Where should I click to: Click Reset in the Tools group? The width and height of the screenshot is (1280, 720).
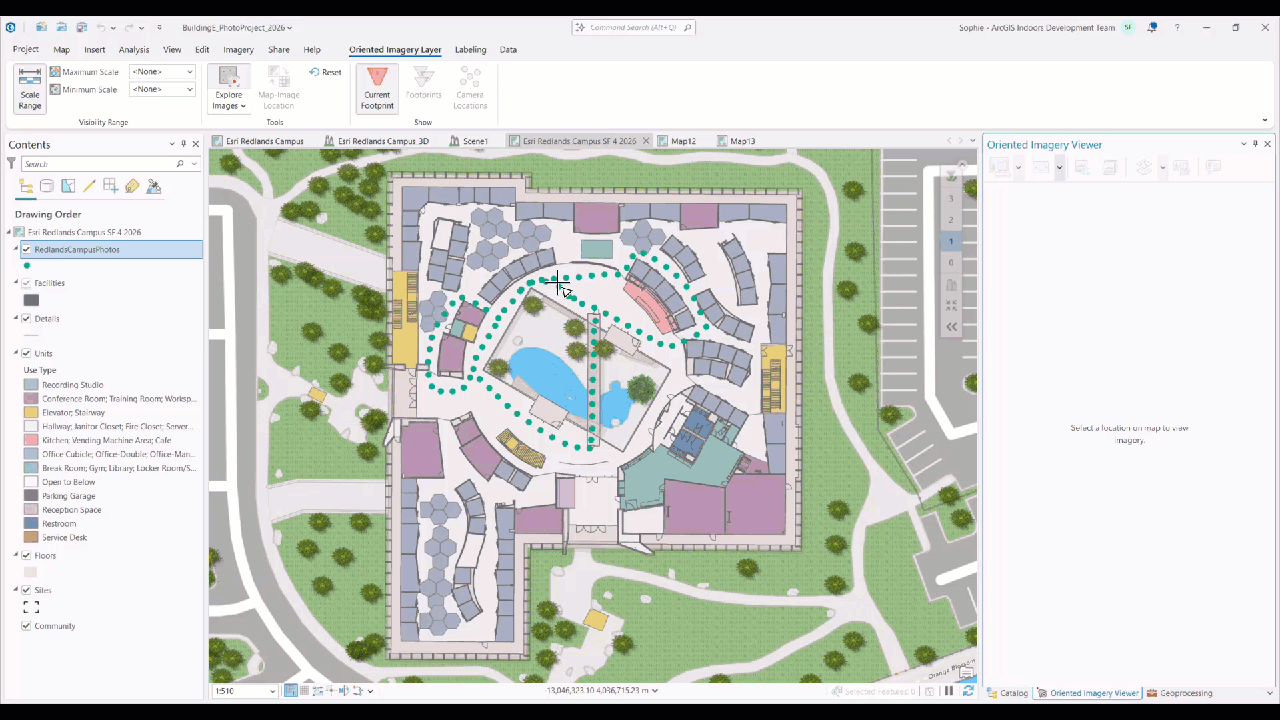325,72
